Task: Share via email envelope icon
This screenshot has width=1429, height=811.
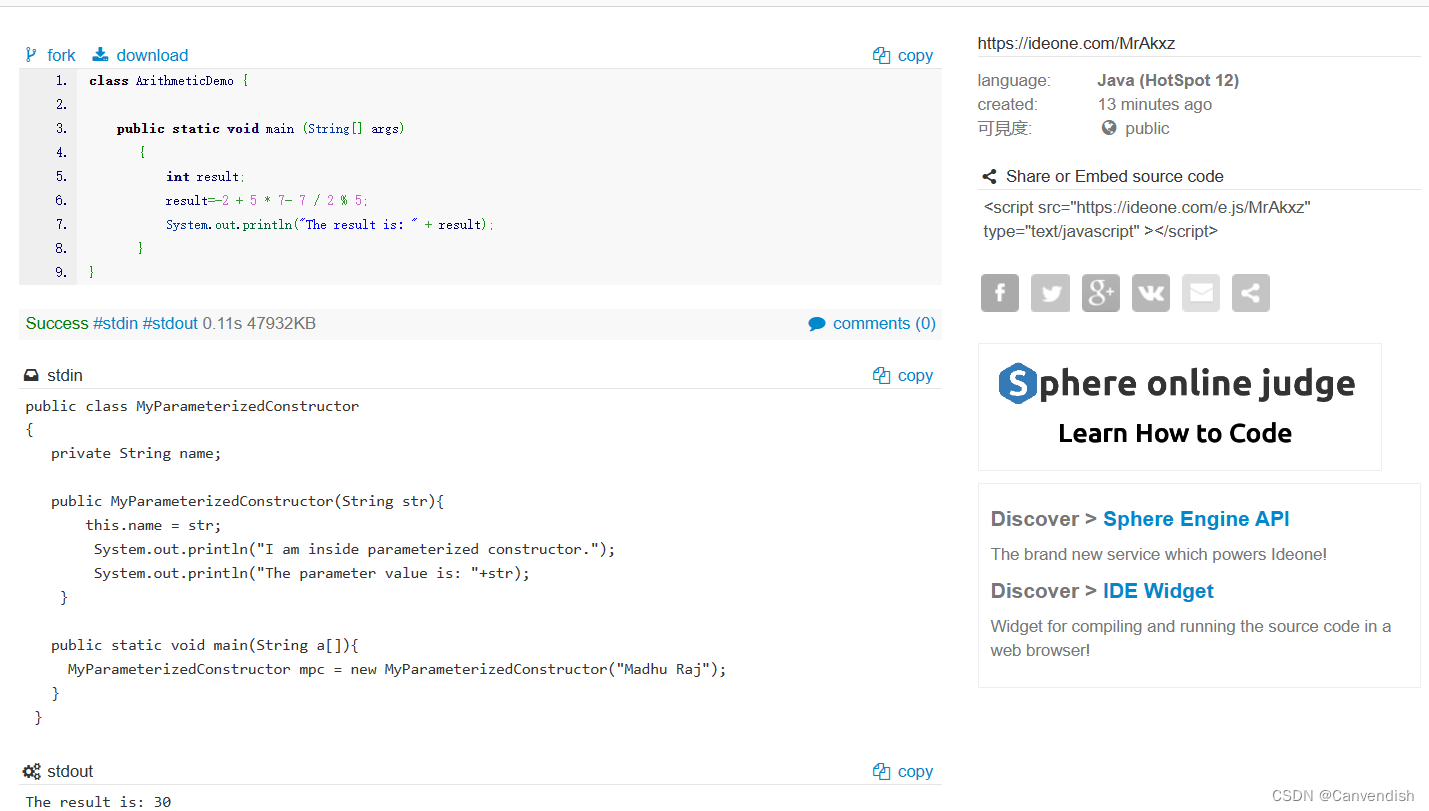Action: (1201, 293)
